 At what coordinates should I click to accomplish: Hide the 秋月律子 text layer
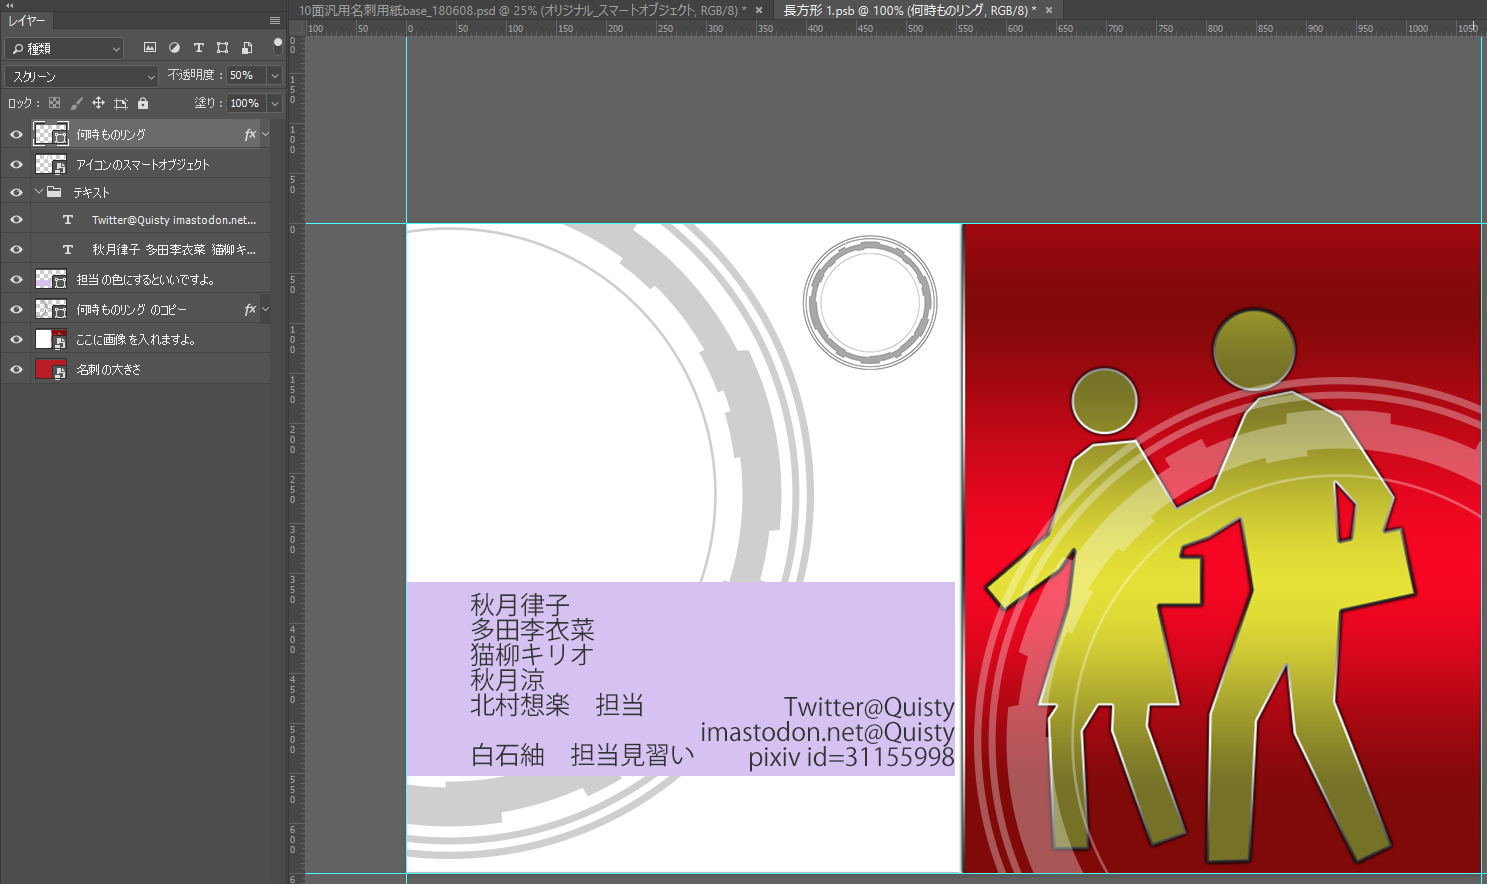coord(16,250)
